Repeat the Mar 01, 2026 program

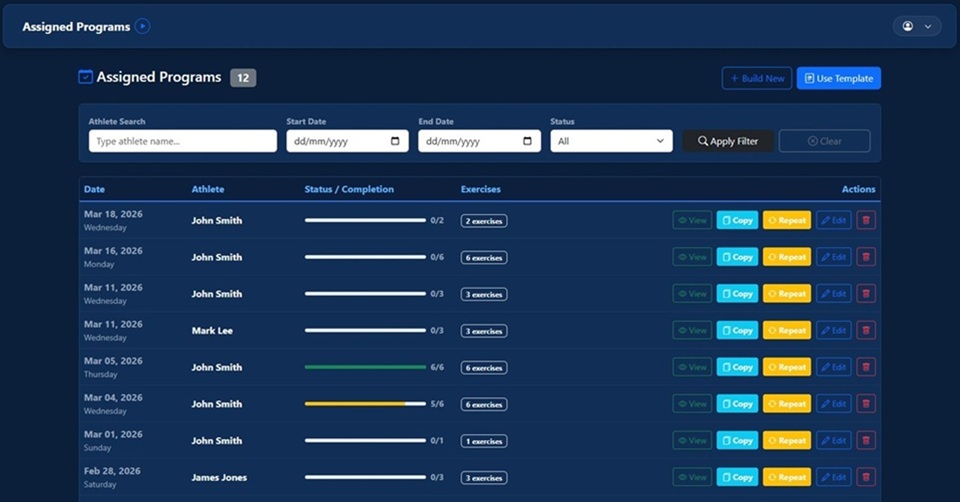[787, 441]
